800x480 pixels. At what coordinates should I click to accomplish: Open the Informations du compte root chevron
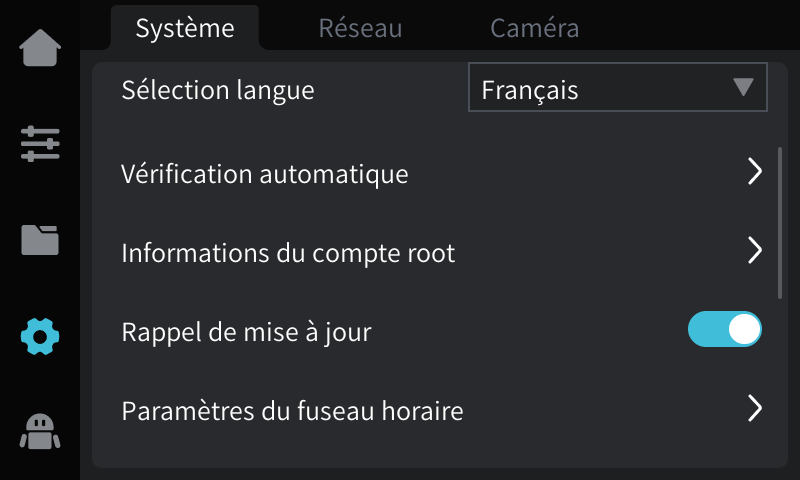pos(755,251)
